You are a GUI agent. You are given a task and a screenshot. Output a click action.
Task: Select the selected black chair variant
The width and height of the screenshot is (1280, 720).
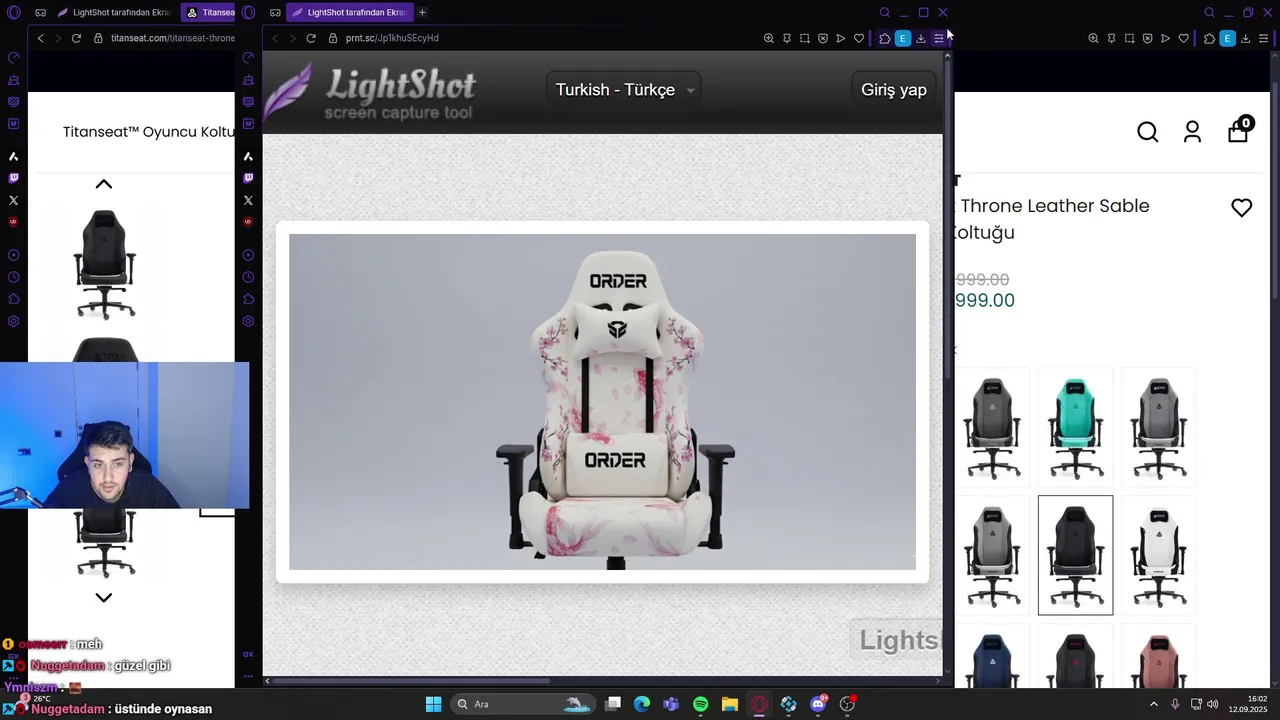[x=1075, y=555]
